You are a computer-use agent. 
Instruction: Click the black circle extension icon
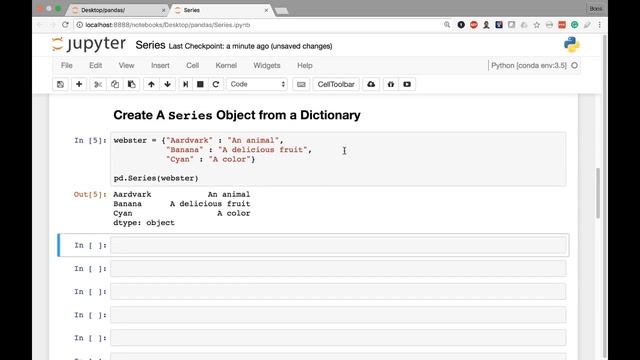point(461,25)
